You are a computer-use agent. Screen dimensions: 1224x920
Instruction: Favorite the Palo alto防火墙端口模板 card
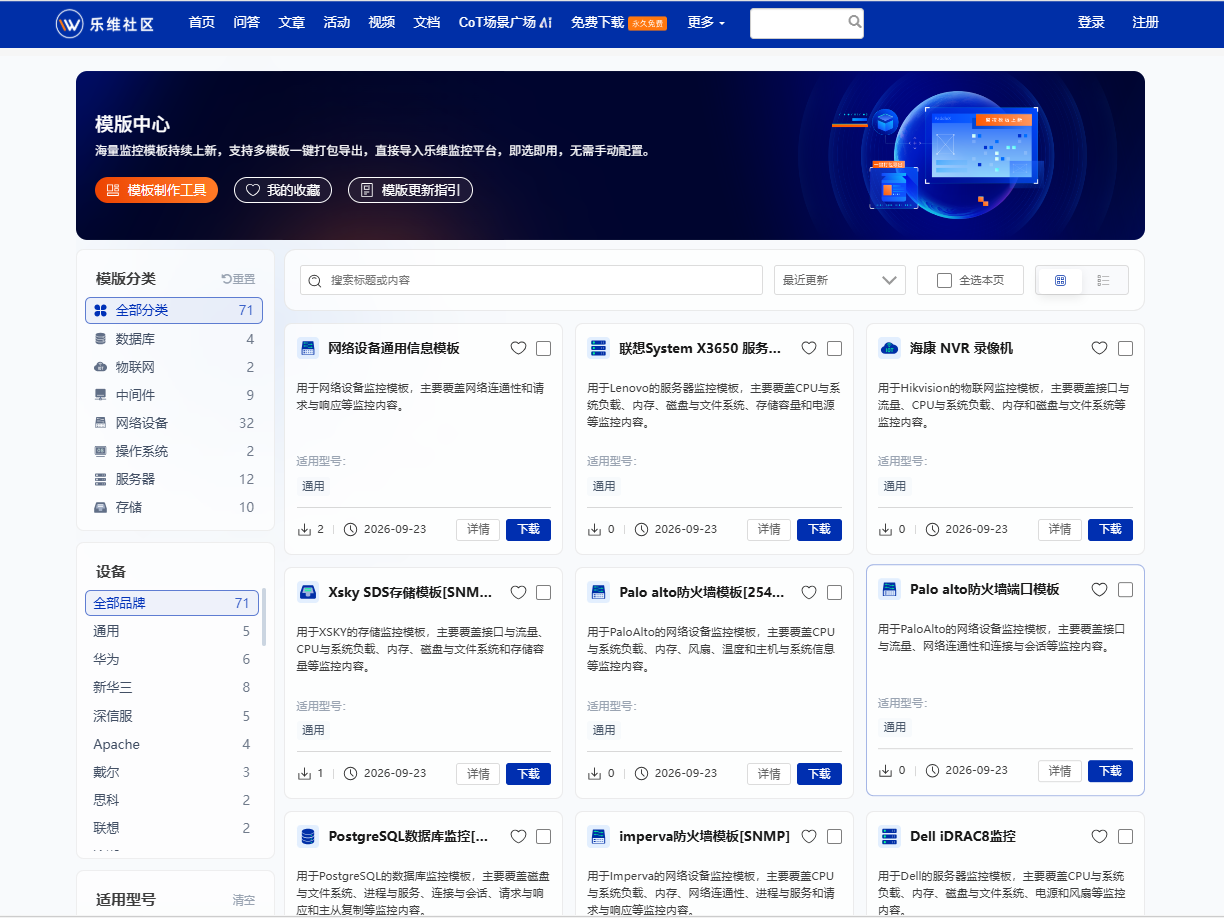(1099, 590)
